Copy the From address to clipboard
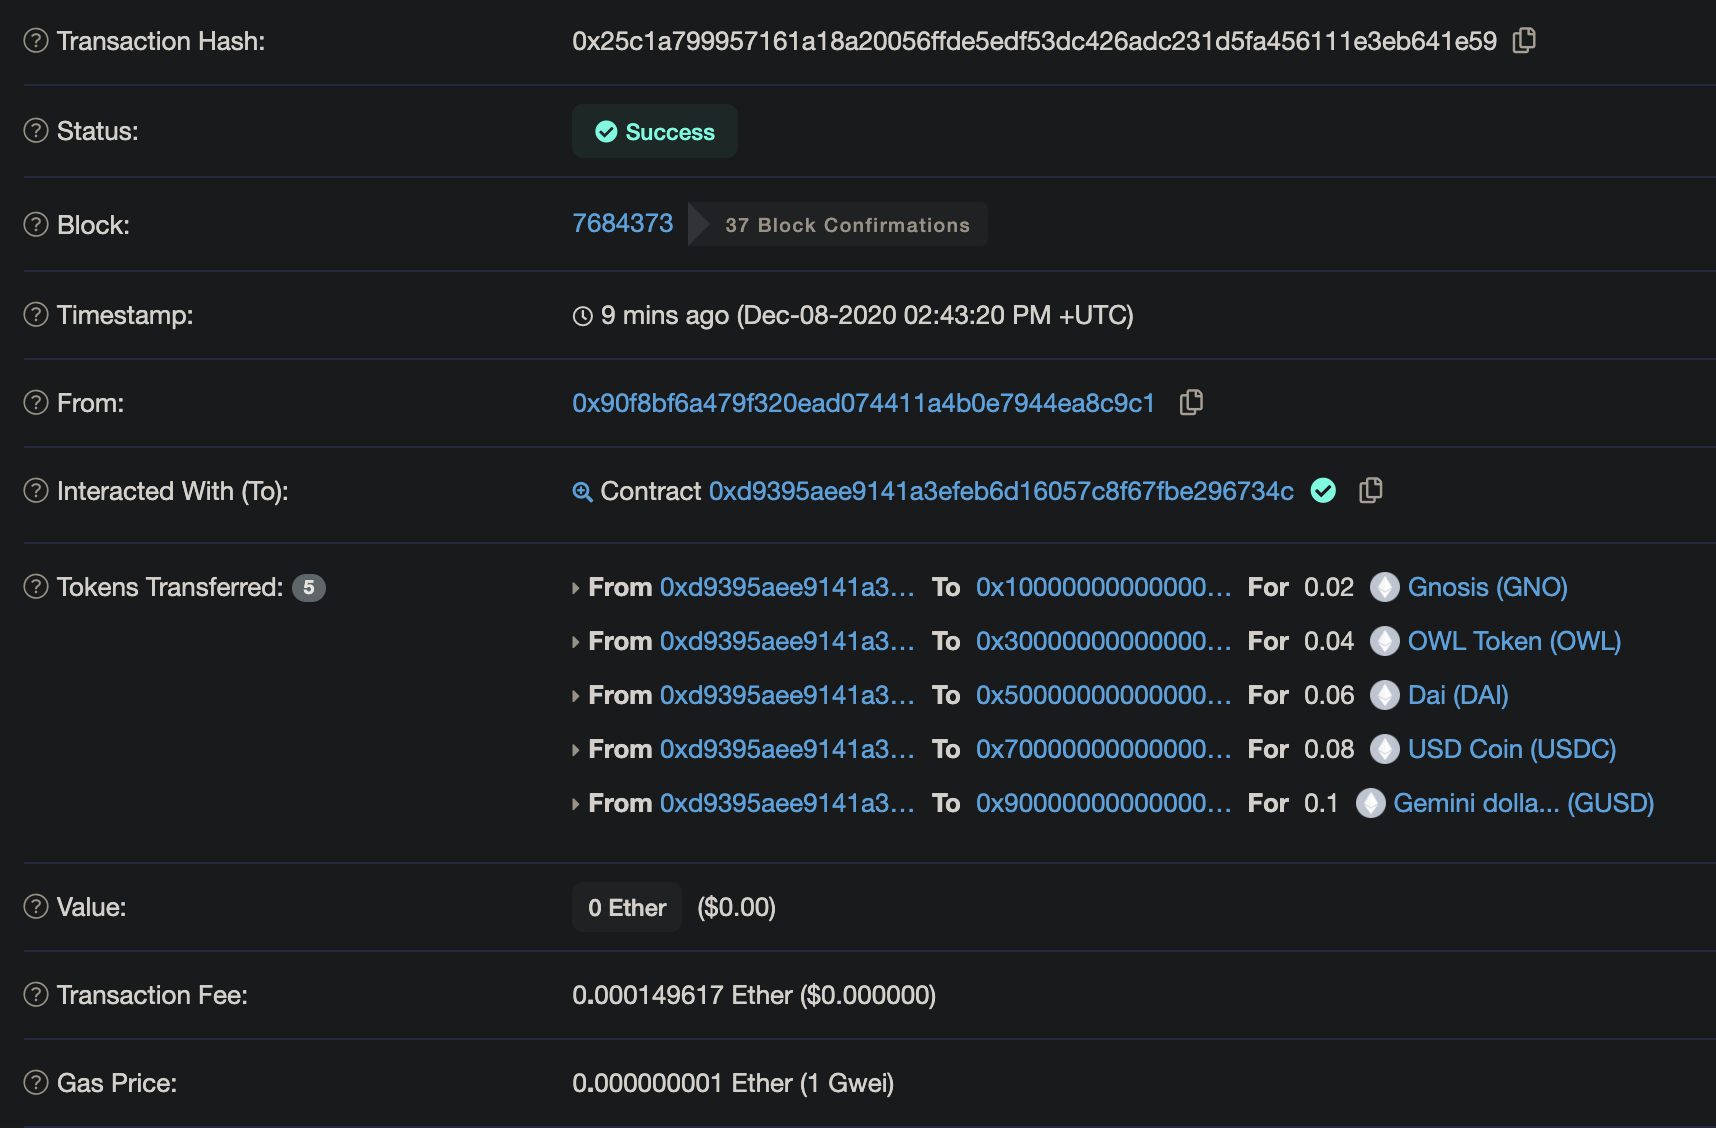This screenshot has height=1128, width=1716. point(1191,402)
